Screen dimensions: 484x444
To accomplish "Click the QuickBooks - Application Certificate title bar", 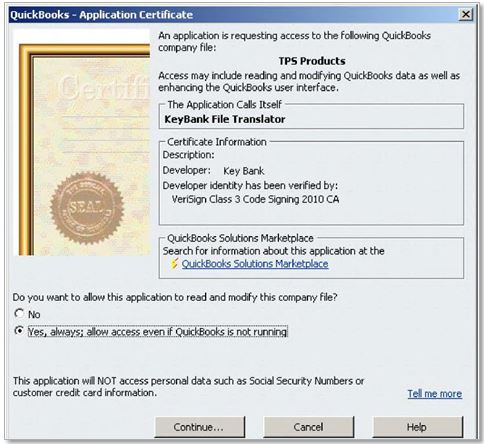I will tap(233, 15).
